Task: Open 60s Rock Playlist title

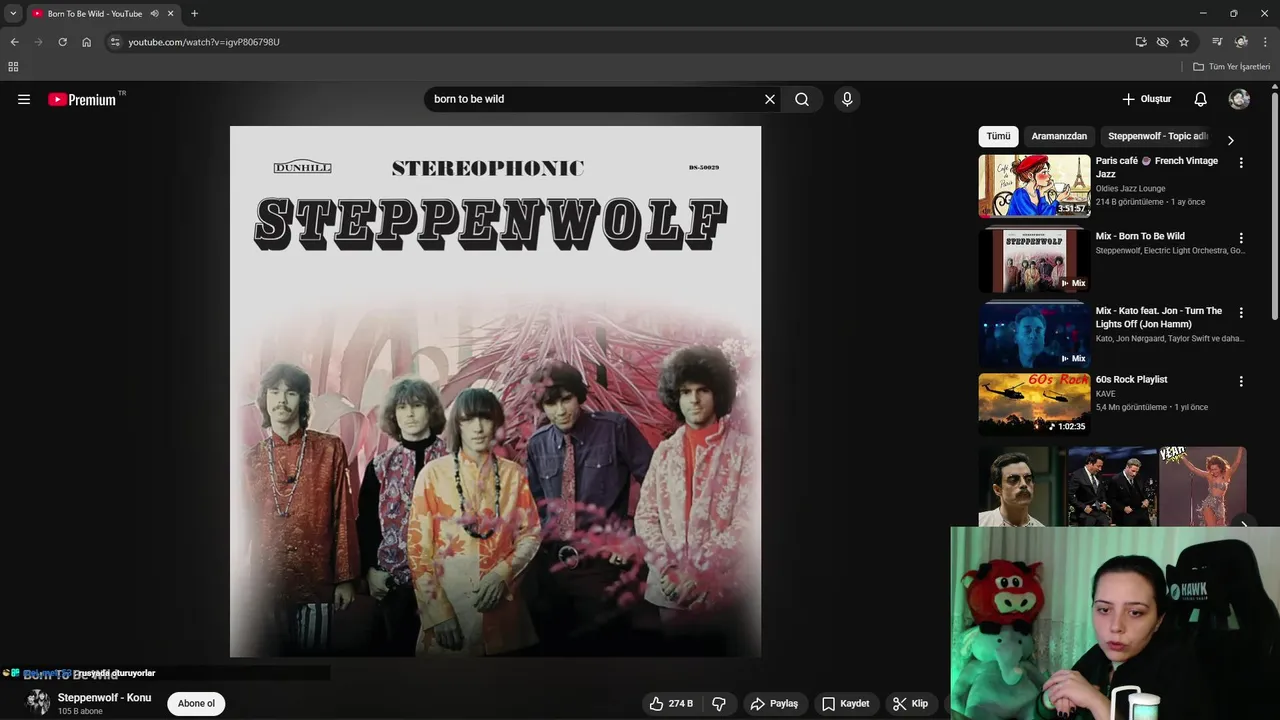Action: tap(1131, 380)
